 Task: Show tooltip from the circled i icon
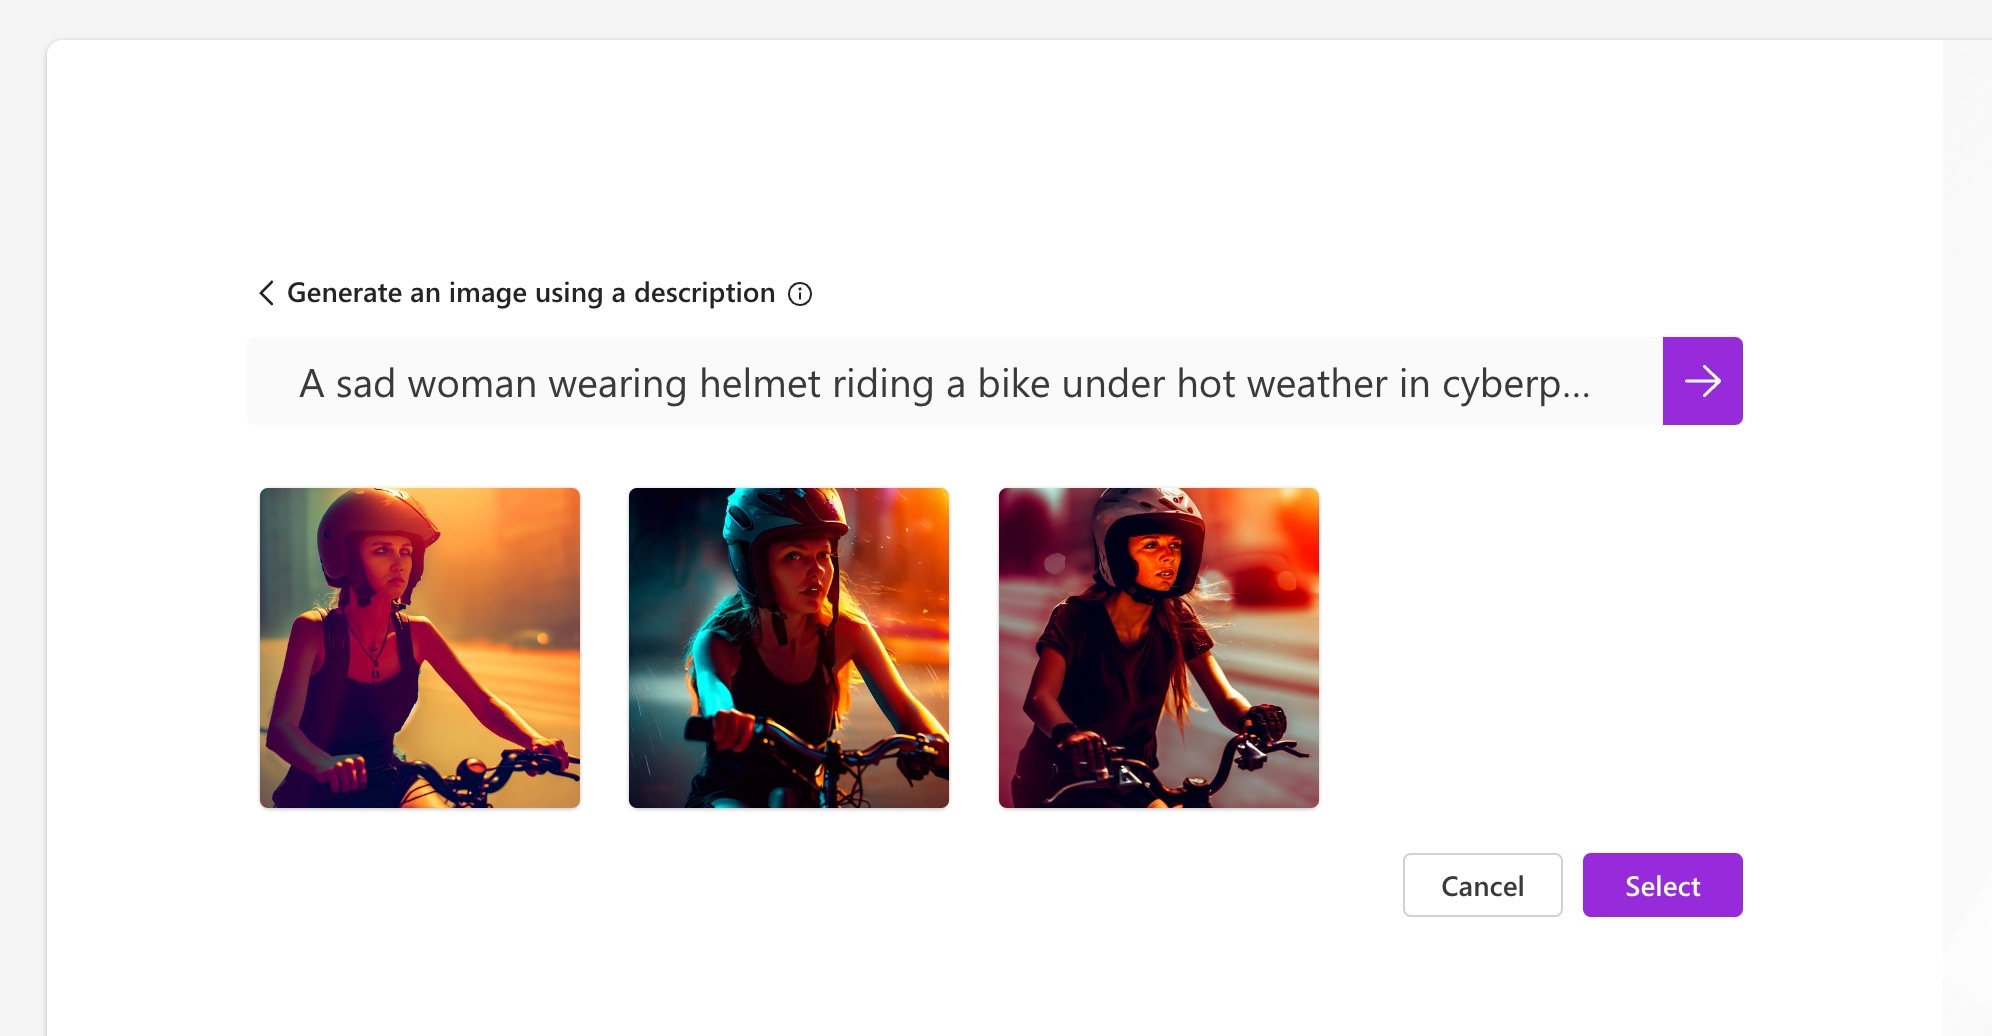(800, 294)
